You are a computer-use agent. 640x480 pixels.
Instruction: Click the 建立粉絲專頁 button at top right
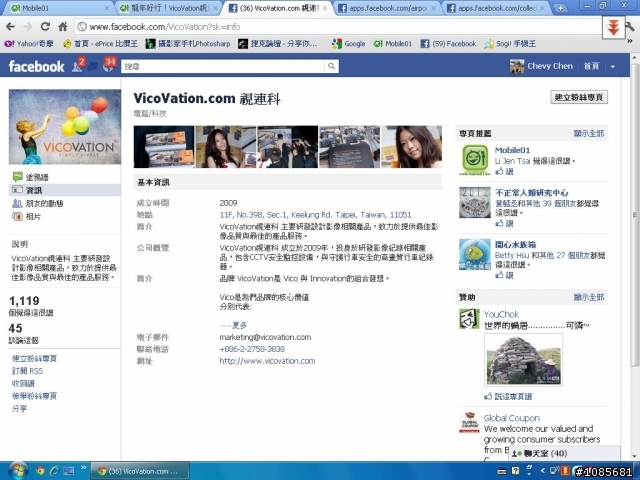point(579,97)
